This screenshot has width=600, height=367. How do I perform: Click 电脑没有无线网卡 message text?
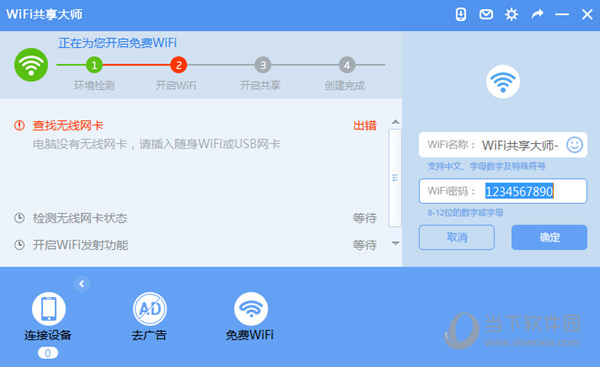(x=156, y=144)
